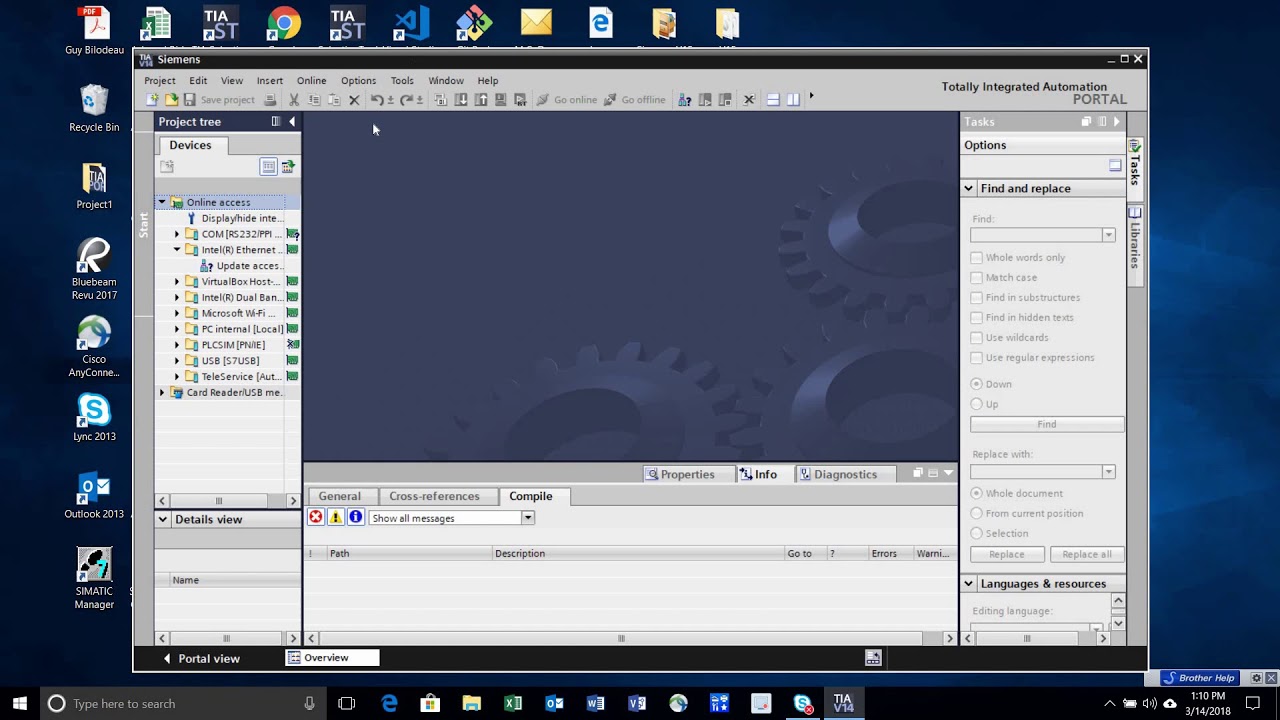Screen dimensions: 1280x720
Task: Select the Up search direction radio button
Action: tap(977, 404)
